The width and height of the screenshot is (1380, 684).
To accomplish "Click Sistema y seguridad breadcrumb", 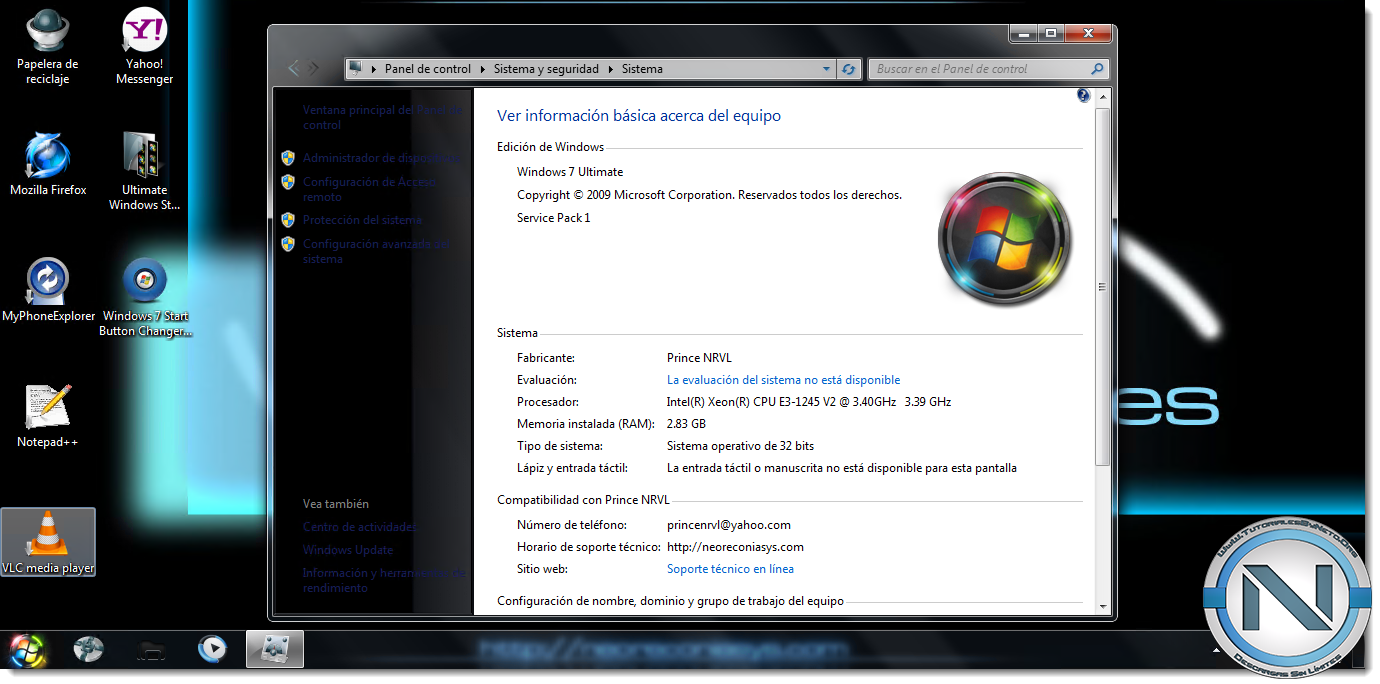I will (546, 69).
